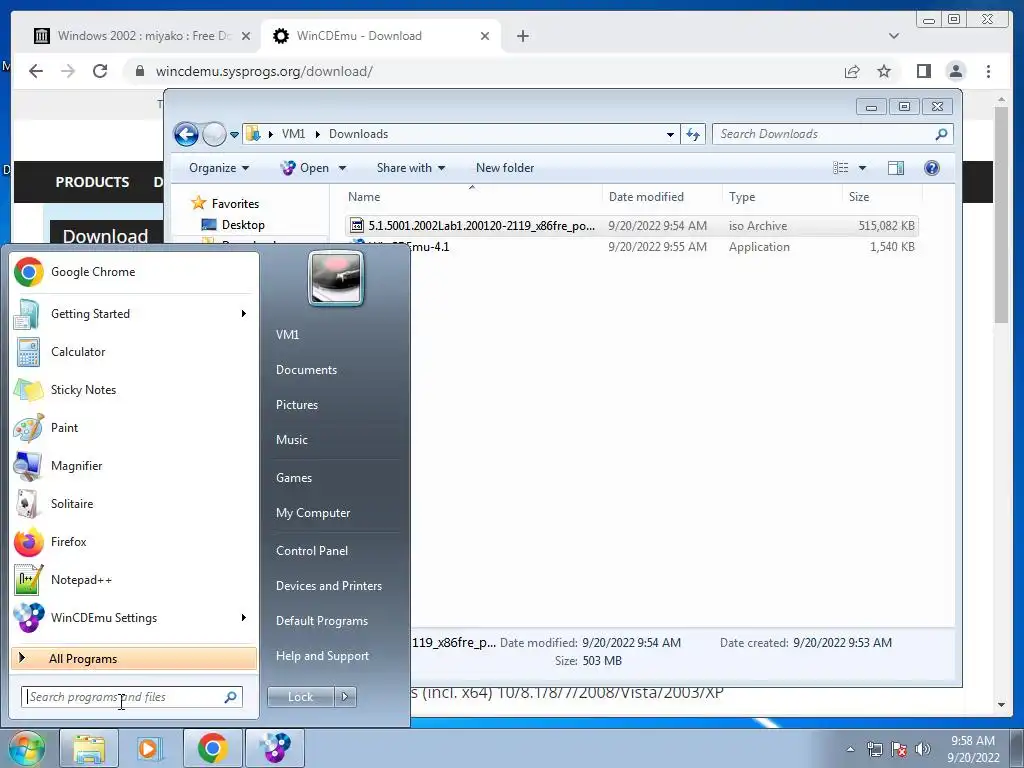Expand WinCDEmu Settings submenu arrow

tap(244, 618)
